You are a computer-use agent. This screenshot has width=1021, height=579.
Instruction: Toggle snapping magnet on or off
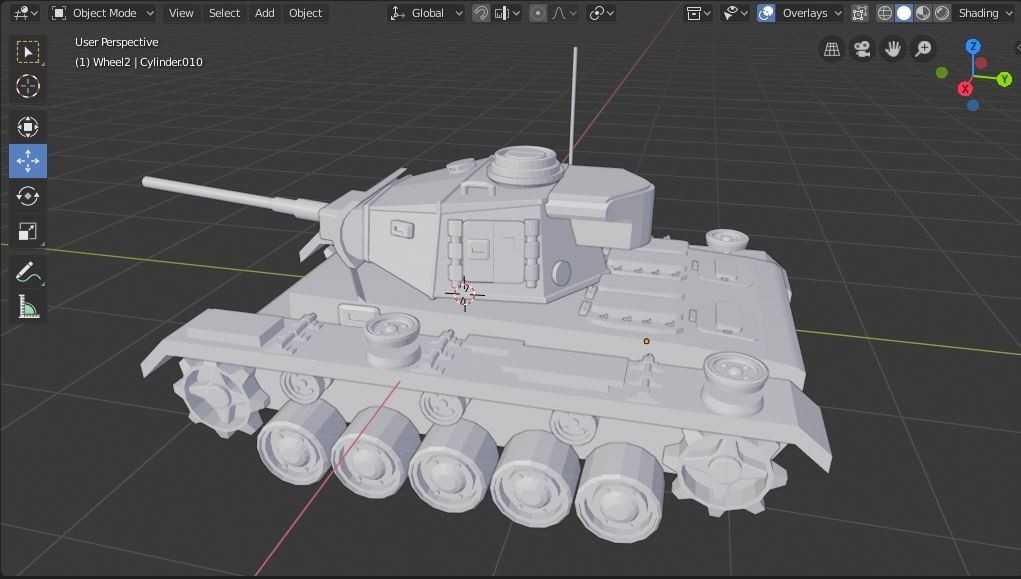(x=481, y=13)
